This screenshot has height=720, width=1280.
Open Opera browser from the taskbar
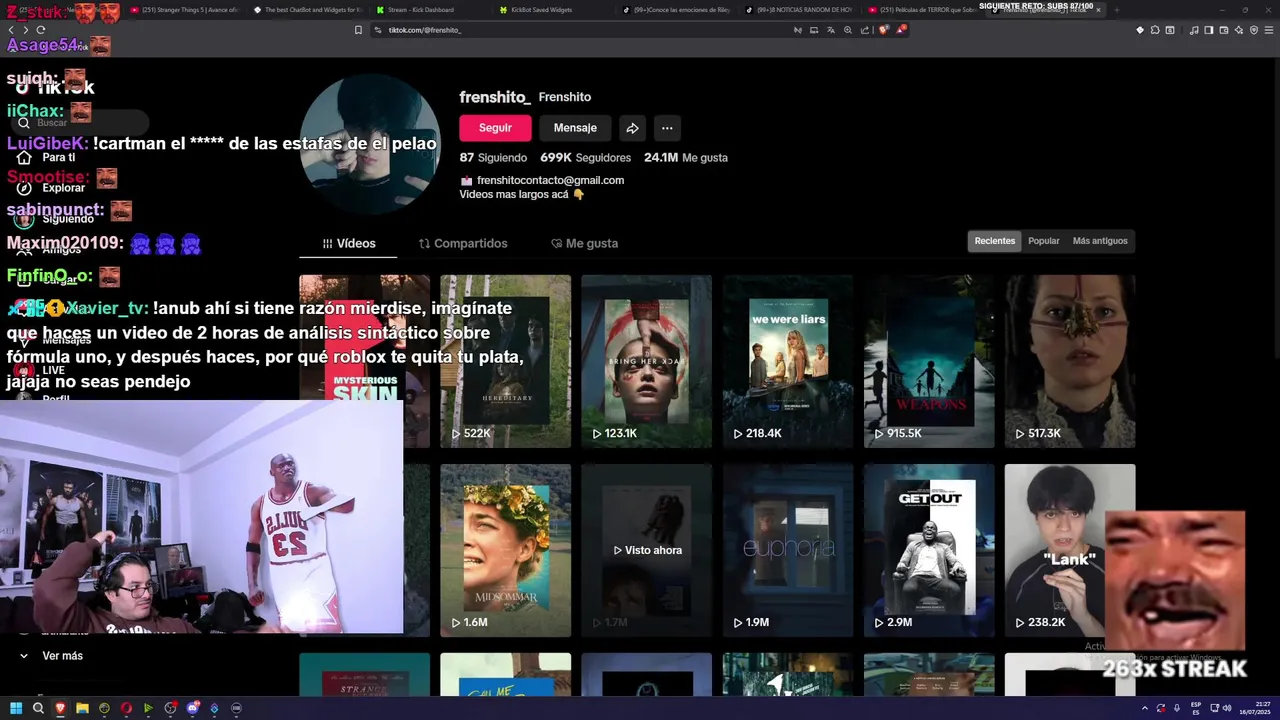click(x=126, y=708)
